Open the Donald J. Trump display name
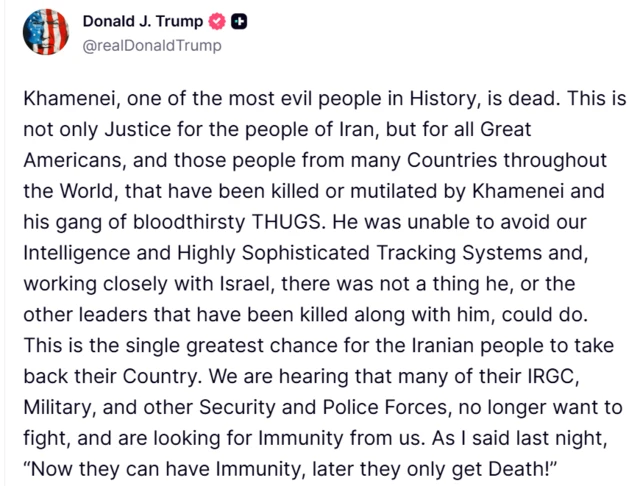This screenshot has height=486, width=640. coord(144,22)
